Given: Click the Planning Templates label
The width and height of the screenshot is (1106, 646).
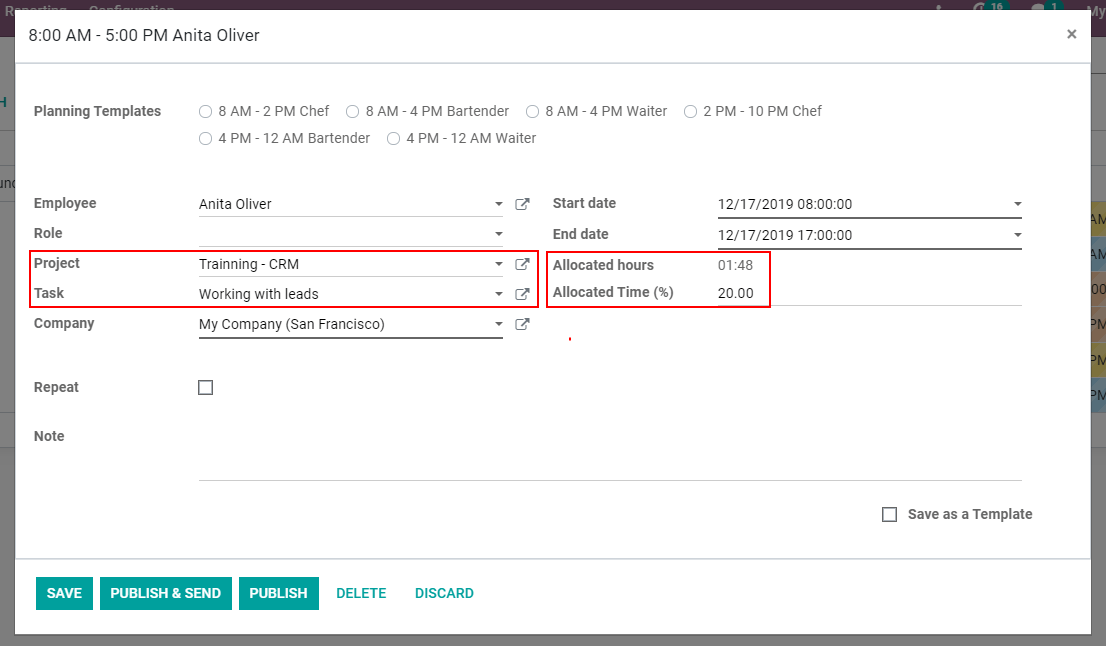Looking at the screenshot, I should pyautogui.click(x=97, y=111).
